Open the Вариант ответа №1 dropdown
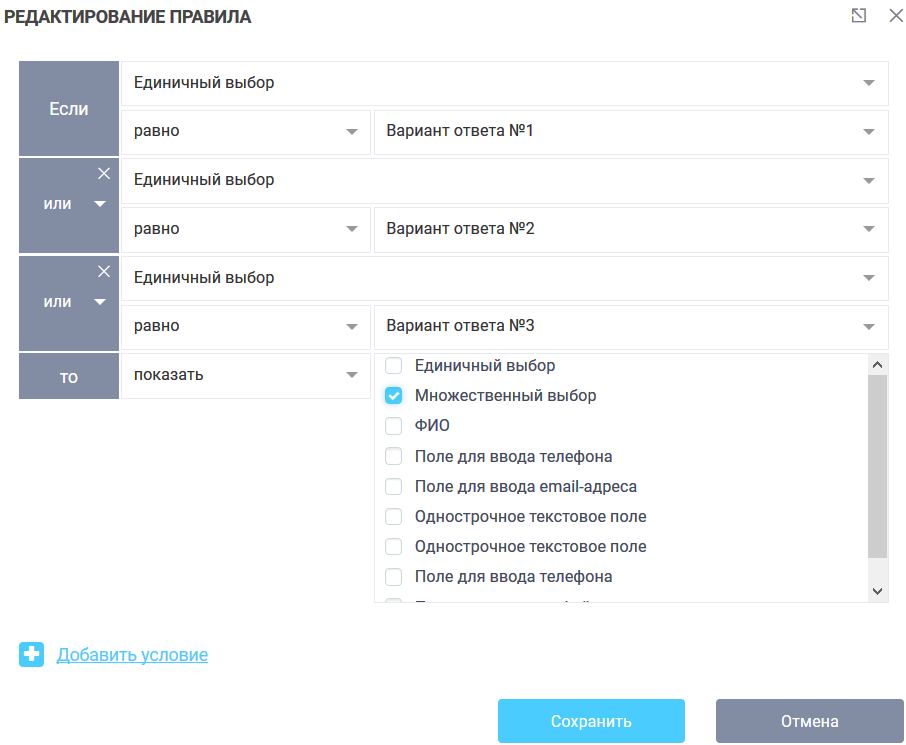Image resolution: width=906 pixels, height=745 pixels. point(631,132)
